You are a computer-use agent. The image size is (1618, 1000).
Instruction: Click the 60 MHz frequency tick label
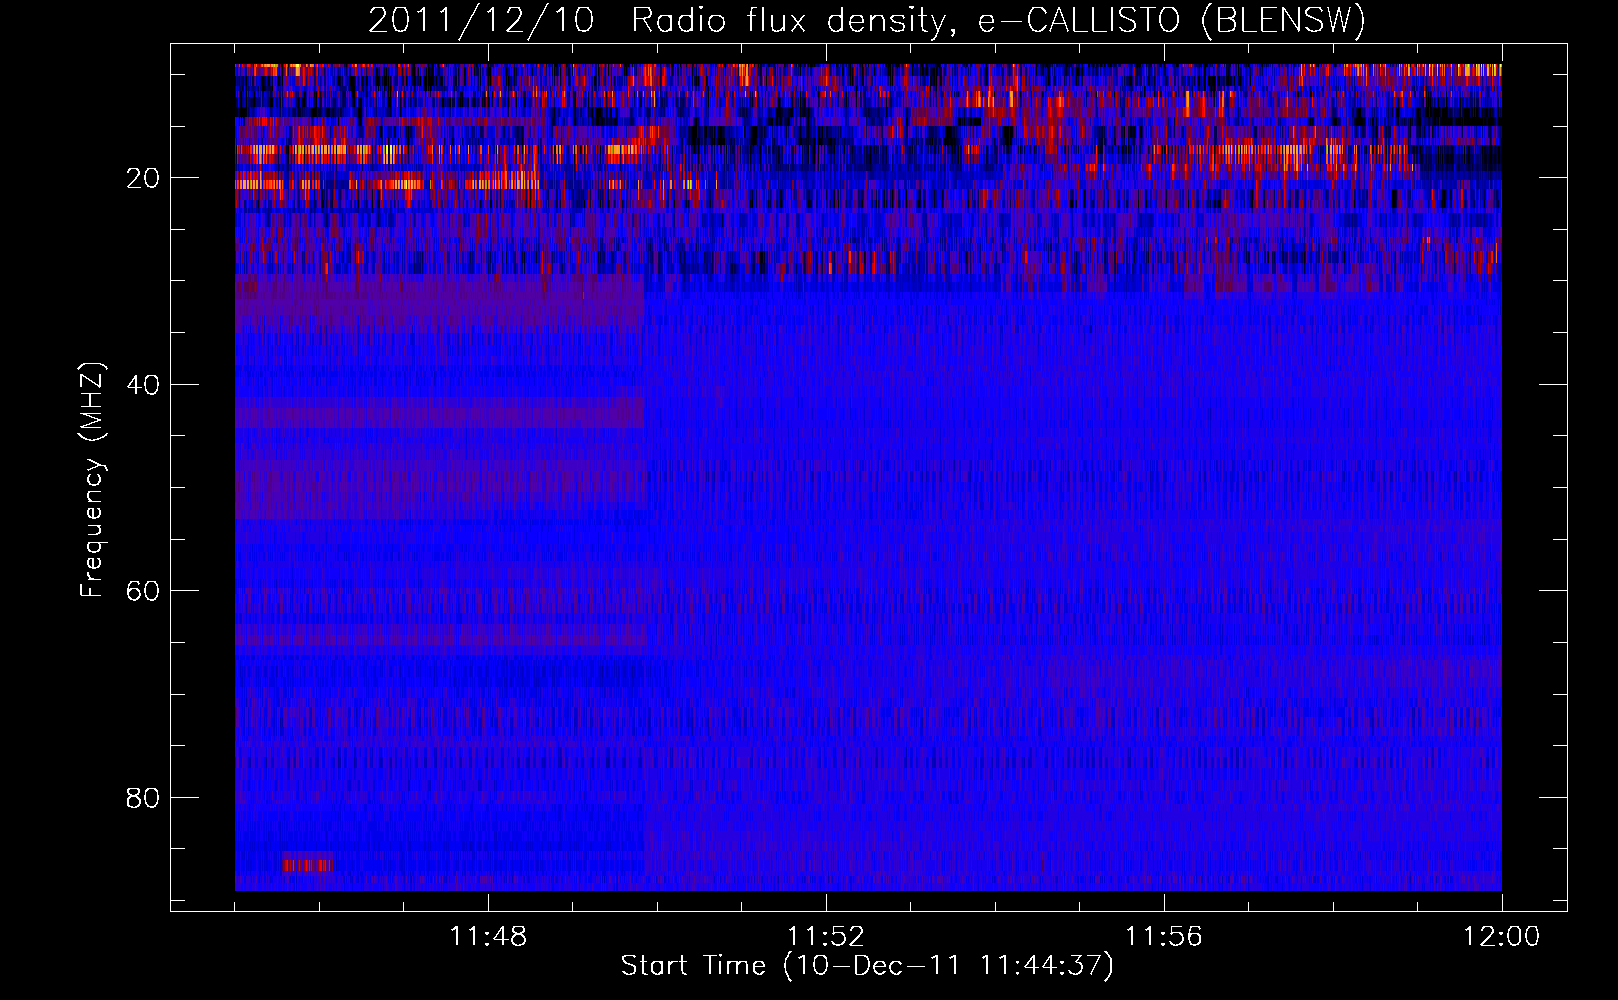pos(144,591)
